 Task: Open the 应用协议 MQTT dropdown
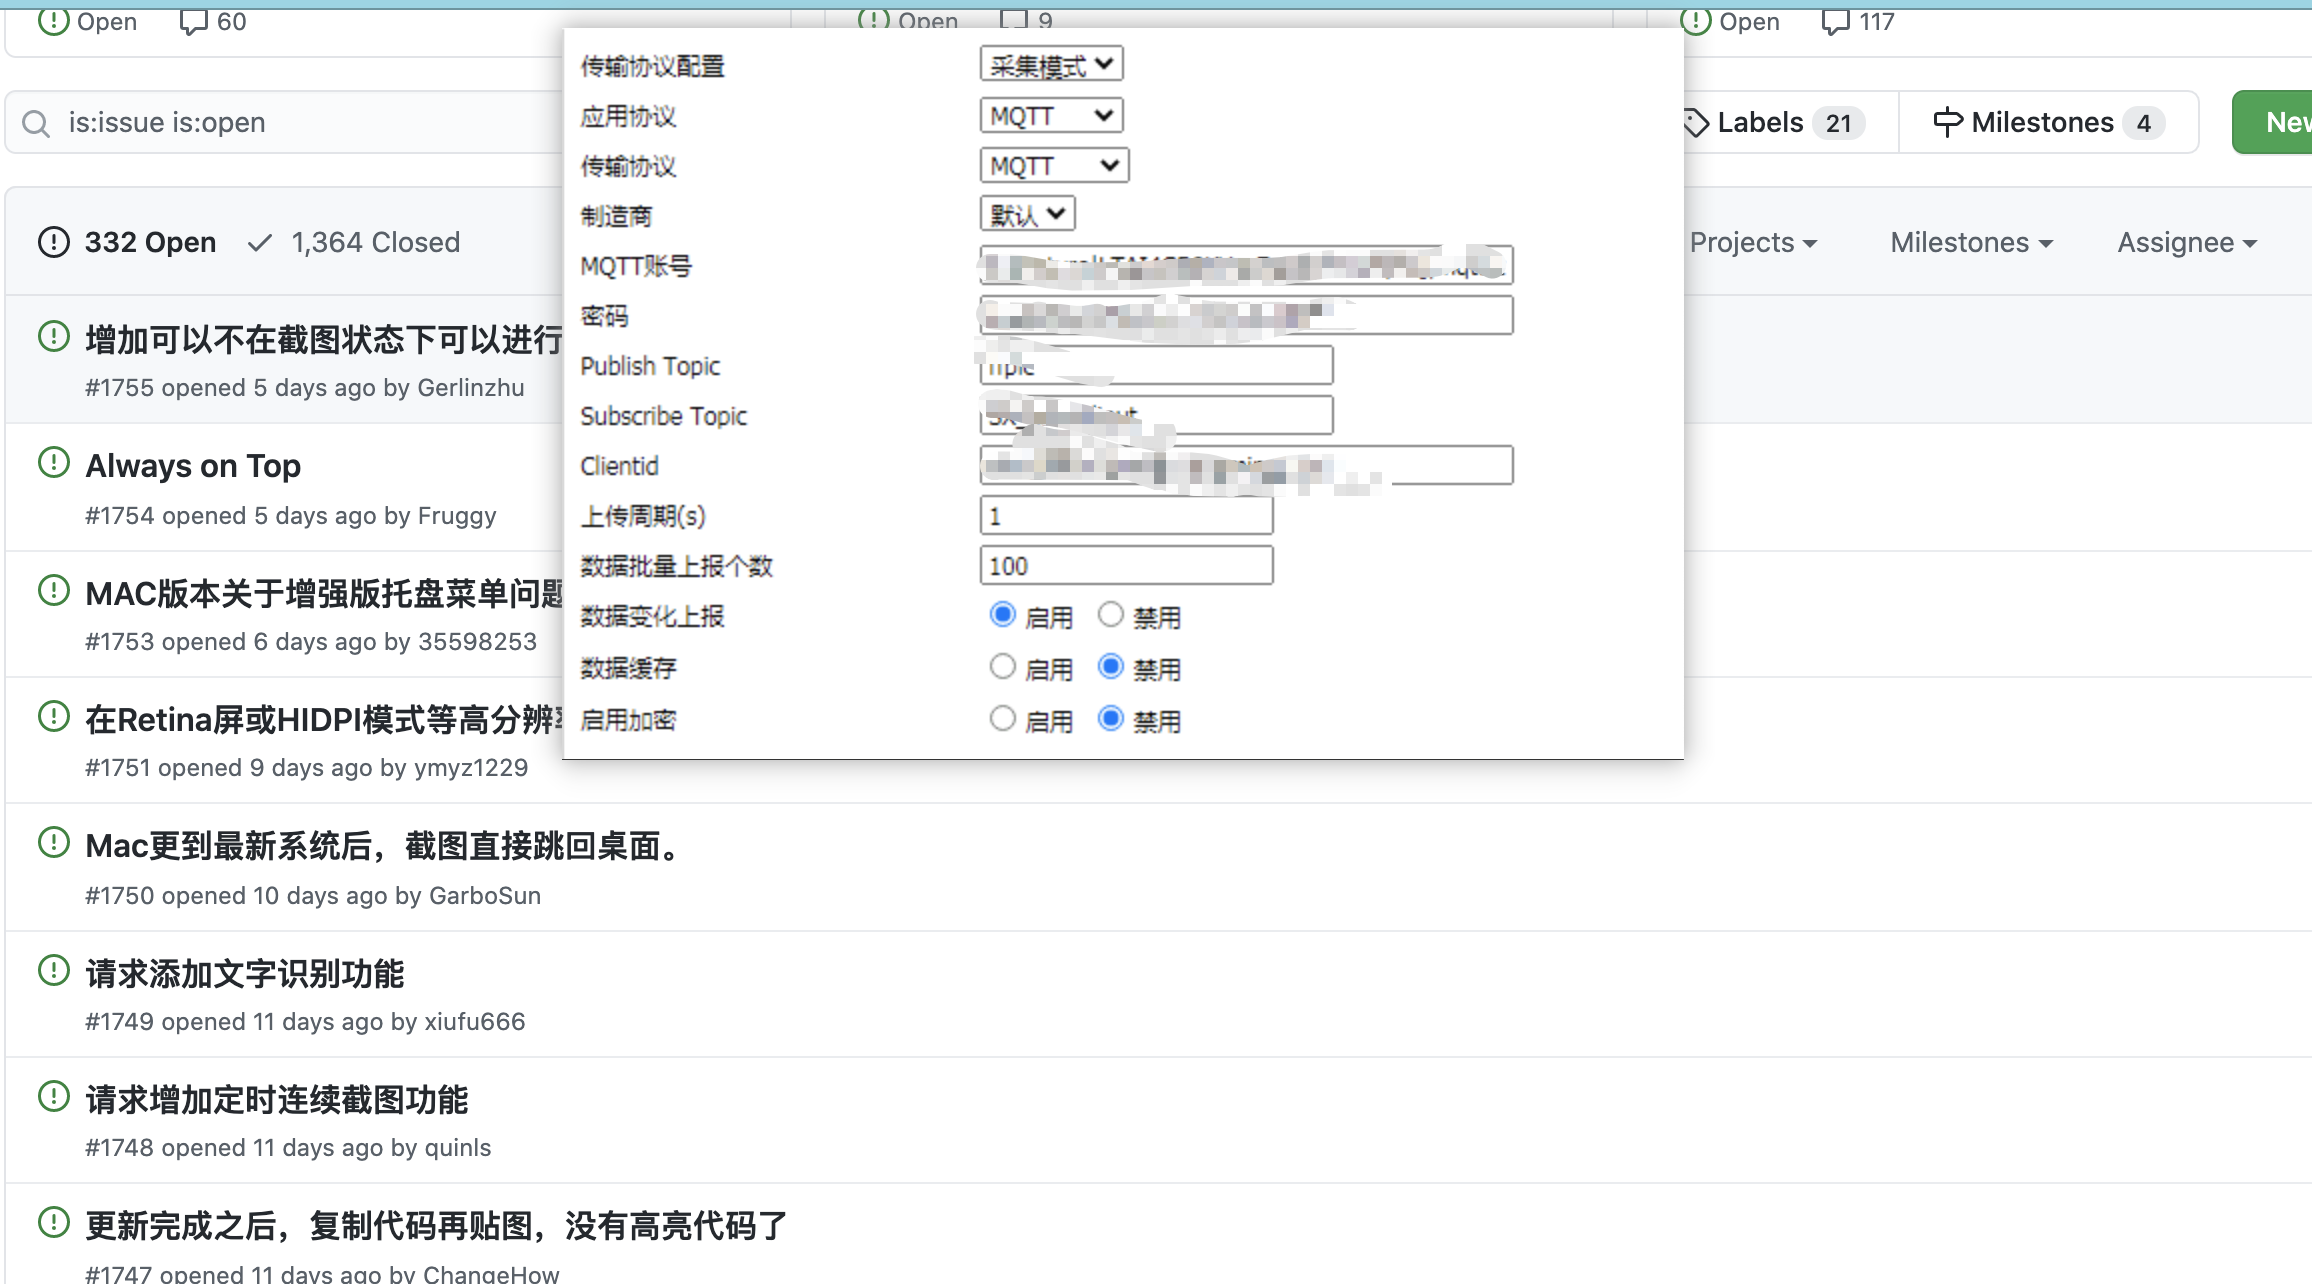(1052, 115)
